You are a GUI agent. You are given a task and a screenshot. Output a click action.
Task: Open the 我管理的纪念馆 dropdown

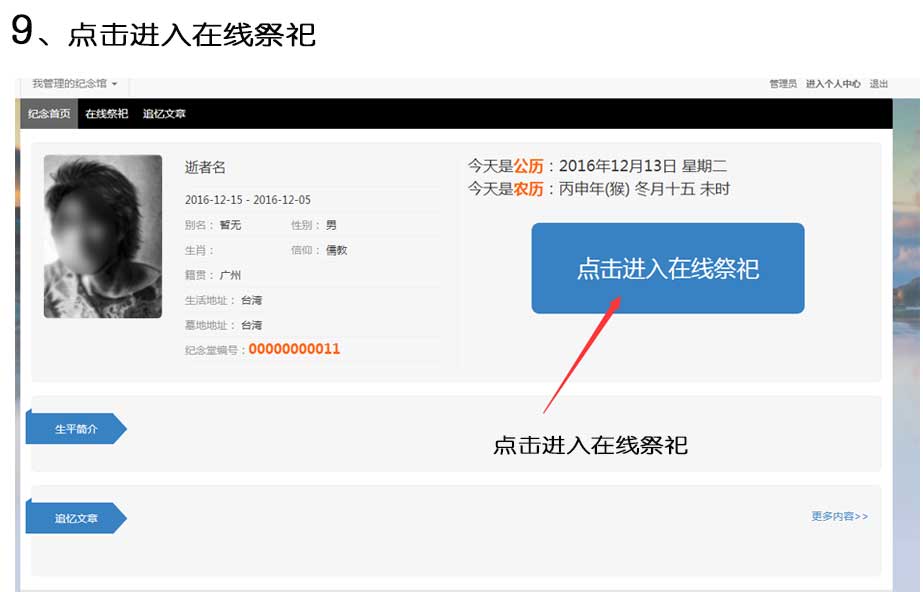point(74,84)
